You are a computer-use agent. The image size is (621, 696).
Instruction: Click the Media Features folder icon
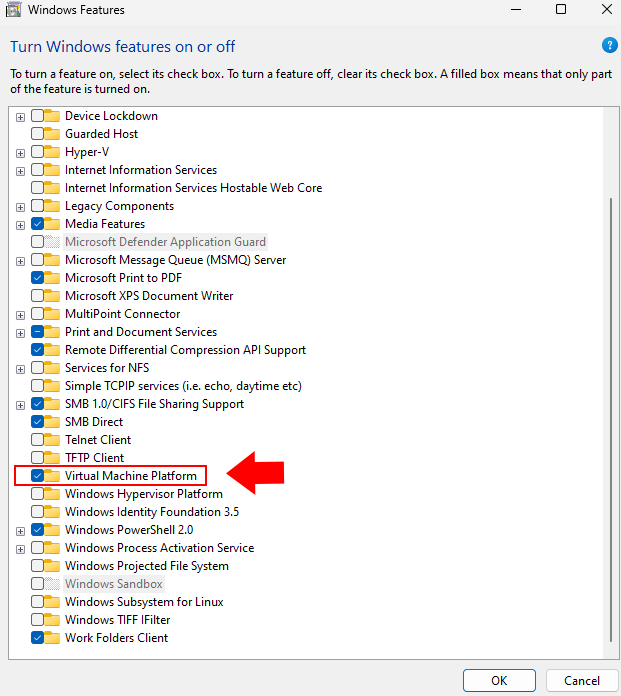pos(52,224)
